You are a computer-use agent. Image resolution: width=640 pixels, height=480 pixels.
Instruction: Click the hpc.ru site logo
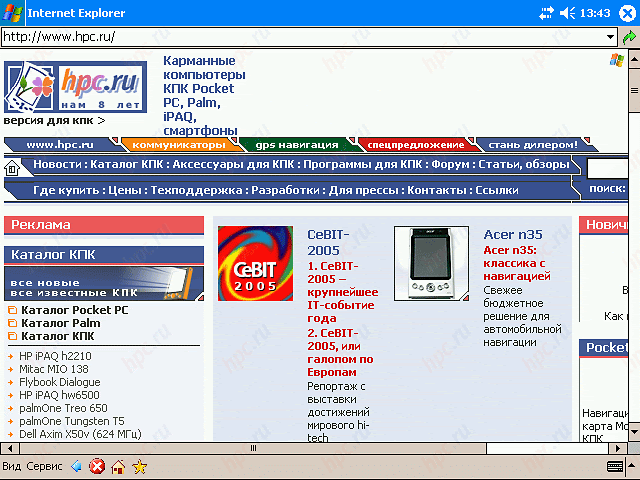[76, 87]
